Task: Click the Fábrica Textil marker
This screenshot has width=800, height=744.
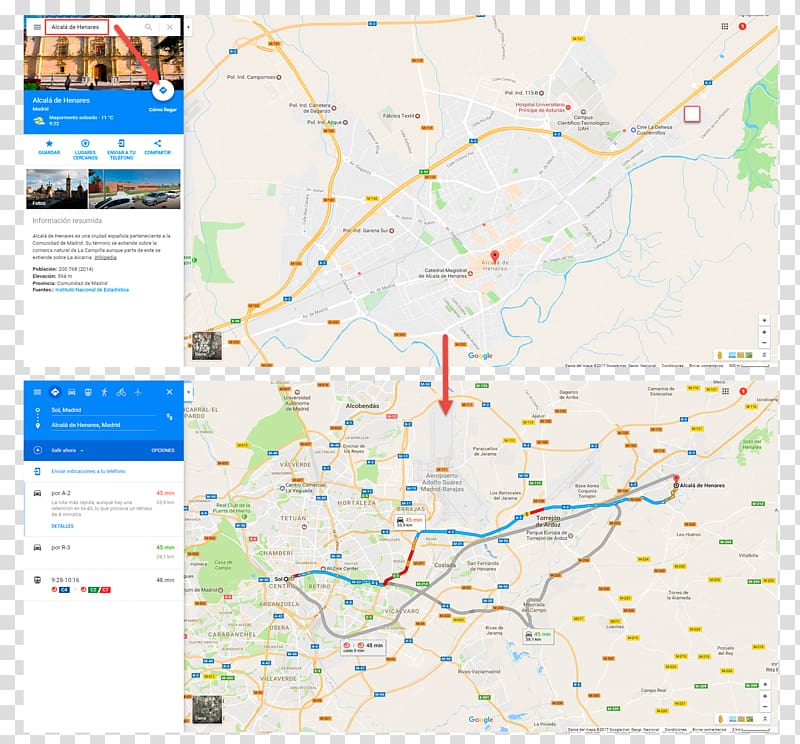Action: tap(417, 116)
